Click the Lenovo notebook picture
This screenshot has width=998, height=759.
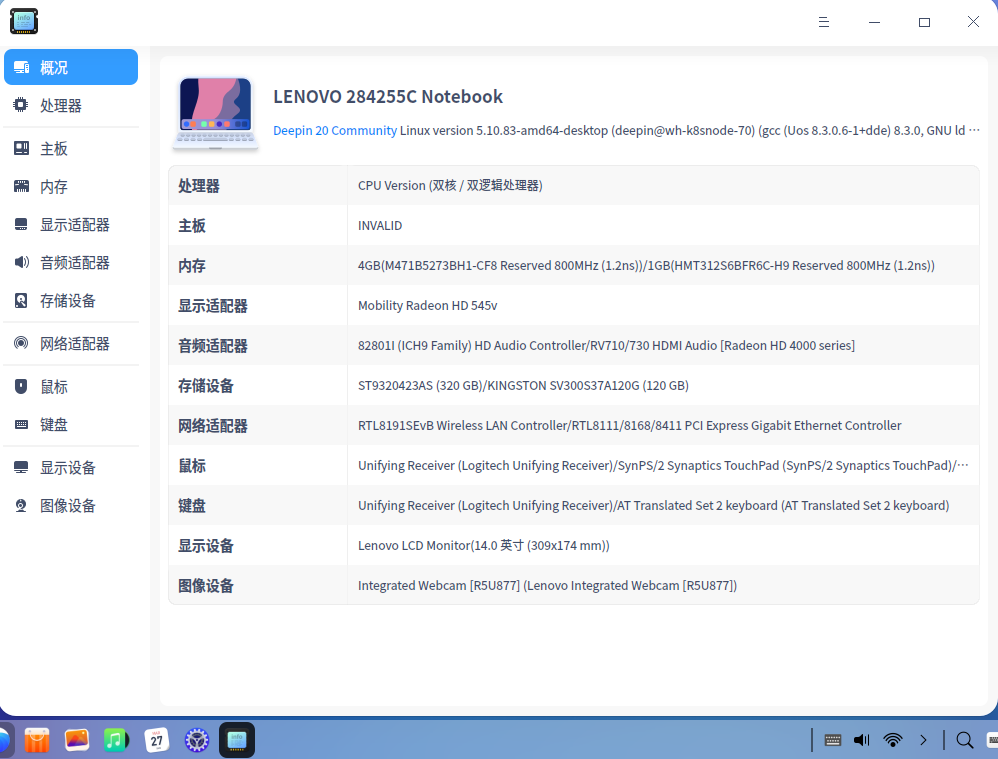(215, 114)
